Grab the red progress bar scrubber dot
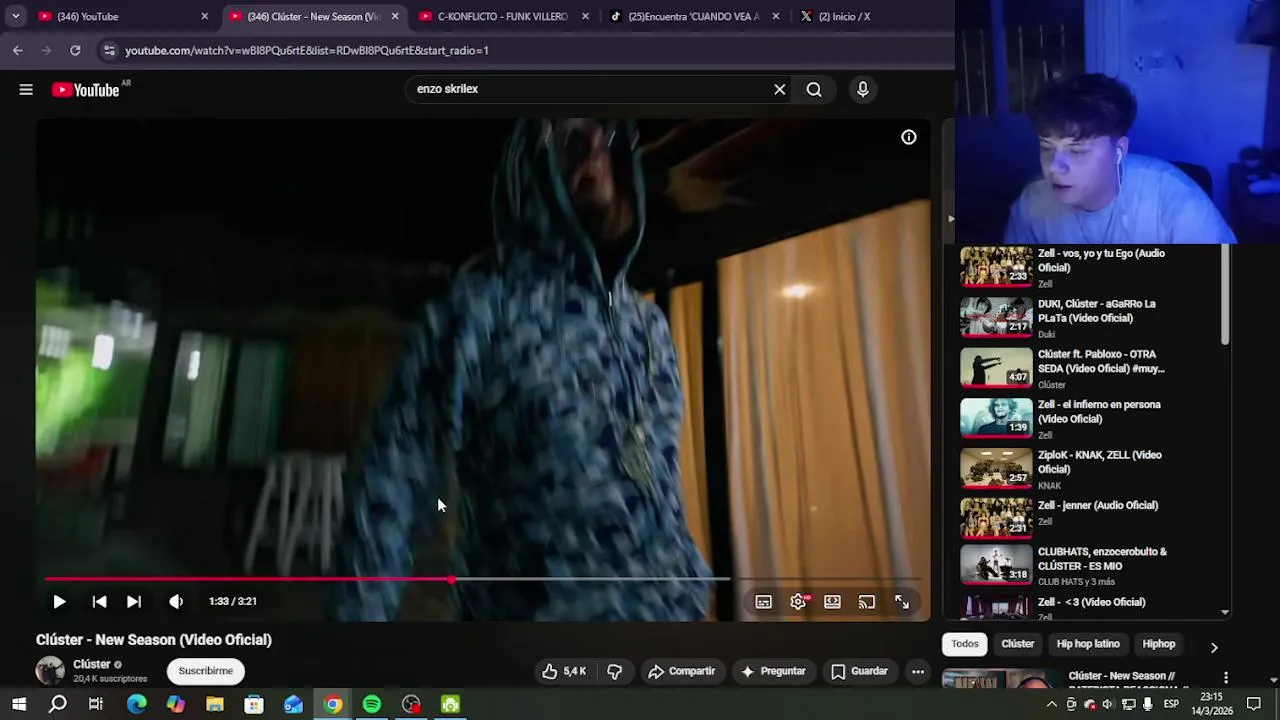The height and width of the screenshot is (720, 1280). coord(452,579)
